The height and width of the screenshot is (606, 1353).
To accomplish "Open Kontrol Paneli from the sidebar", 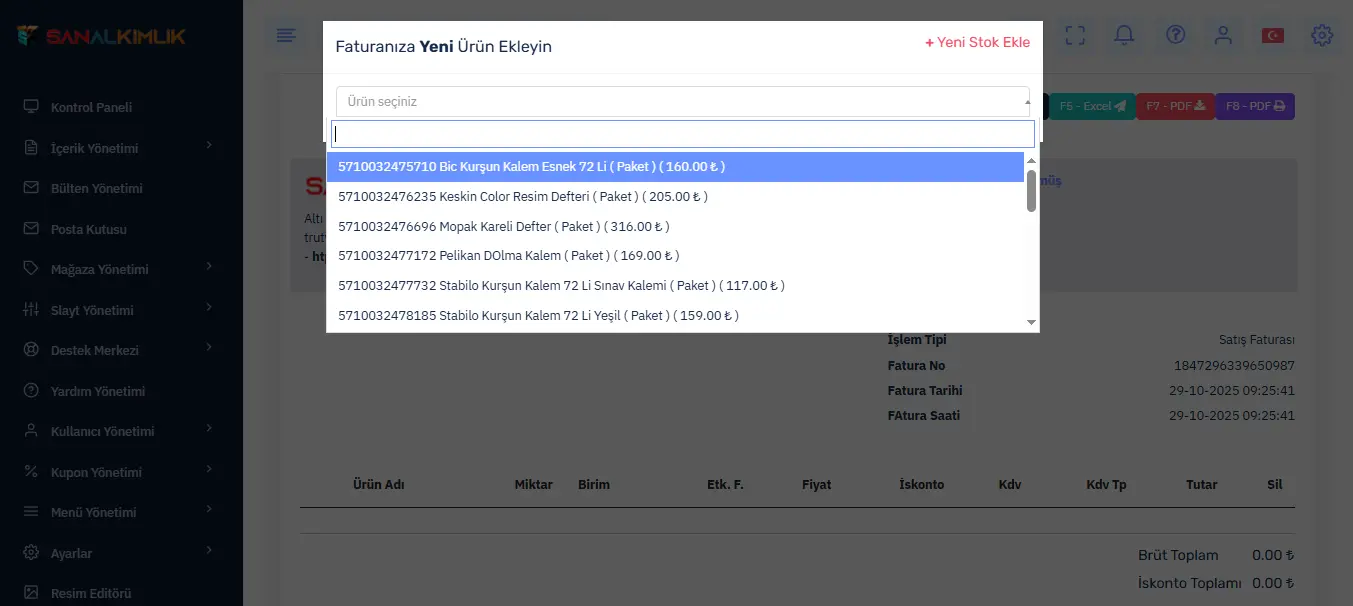I will coord(91,107).
